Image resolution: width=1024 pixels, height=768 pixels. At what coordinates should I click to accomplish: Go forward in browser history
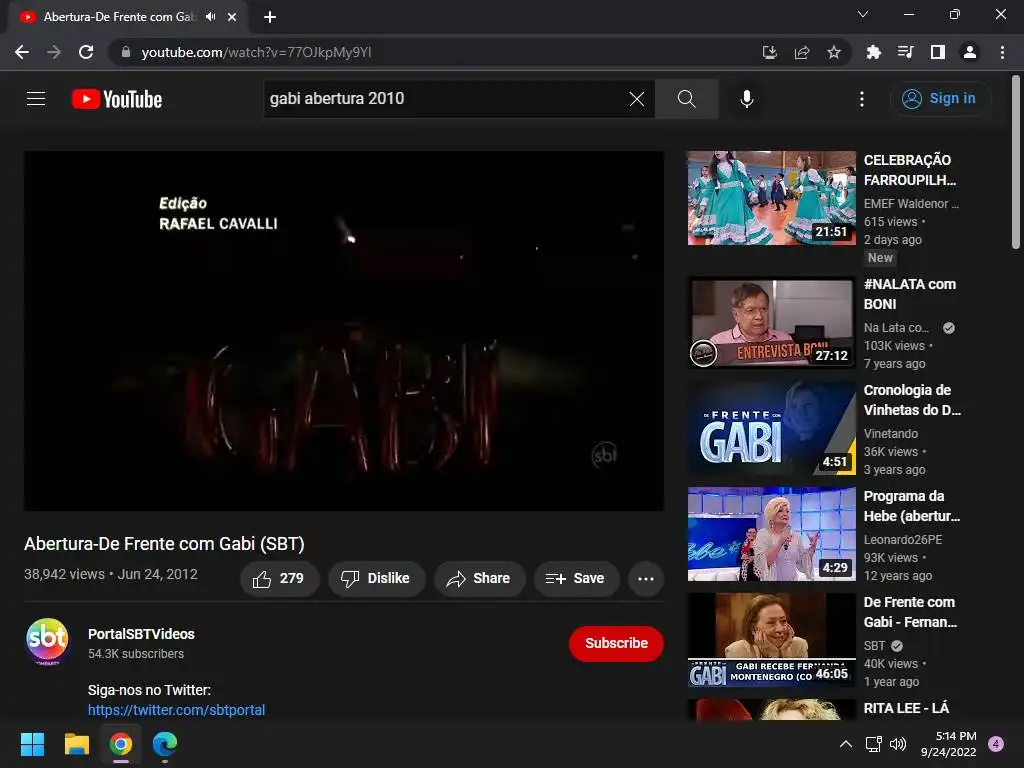tap(54, 52)
